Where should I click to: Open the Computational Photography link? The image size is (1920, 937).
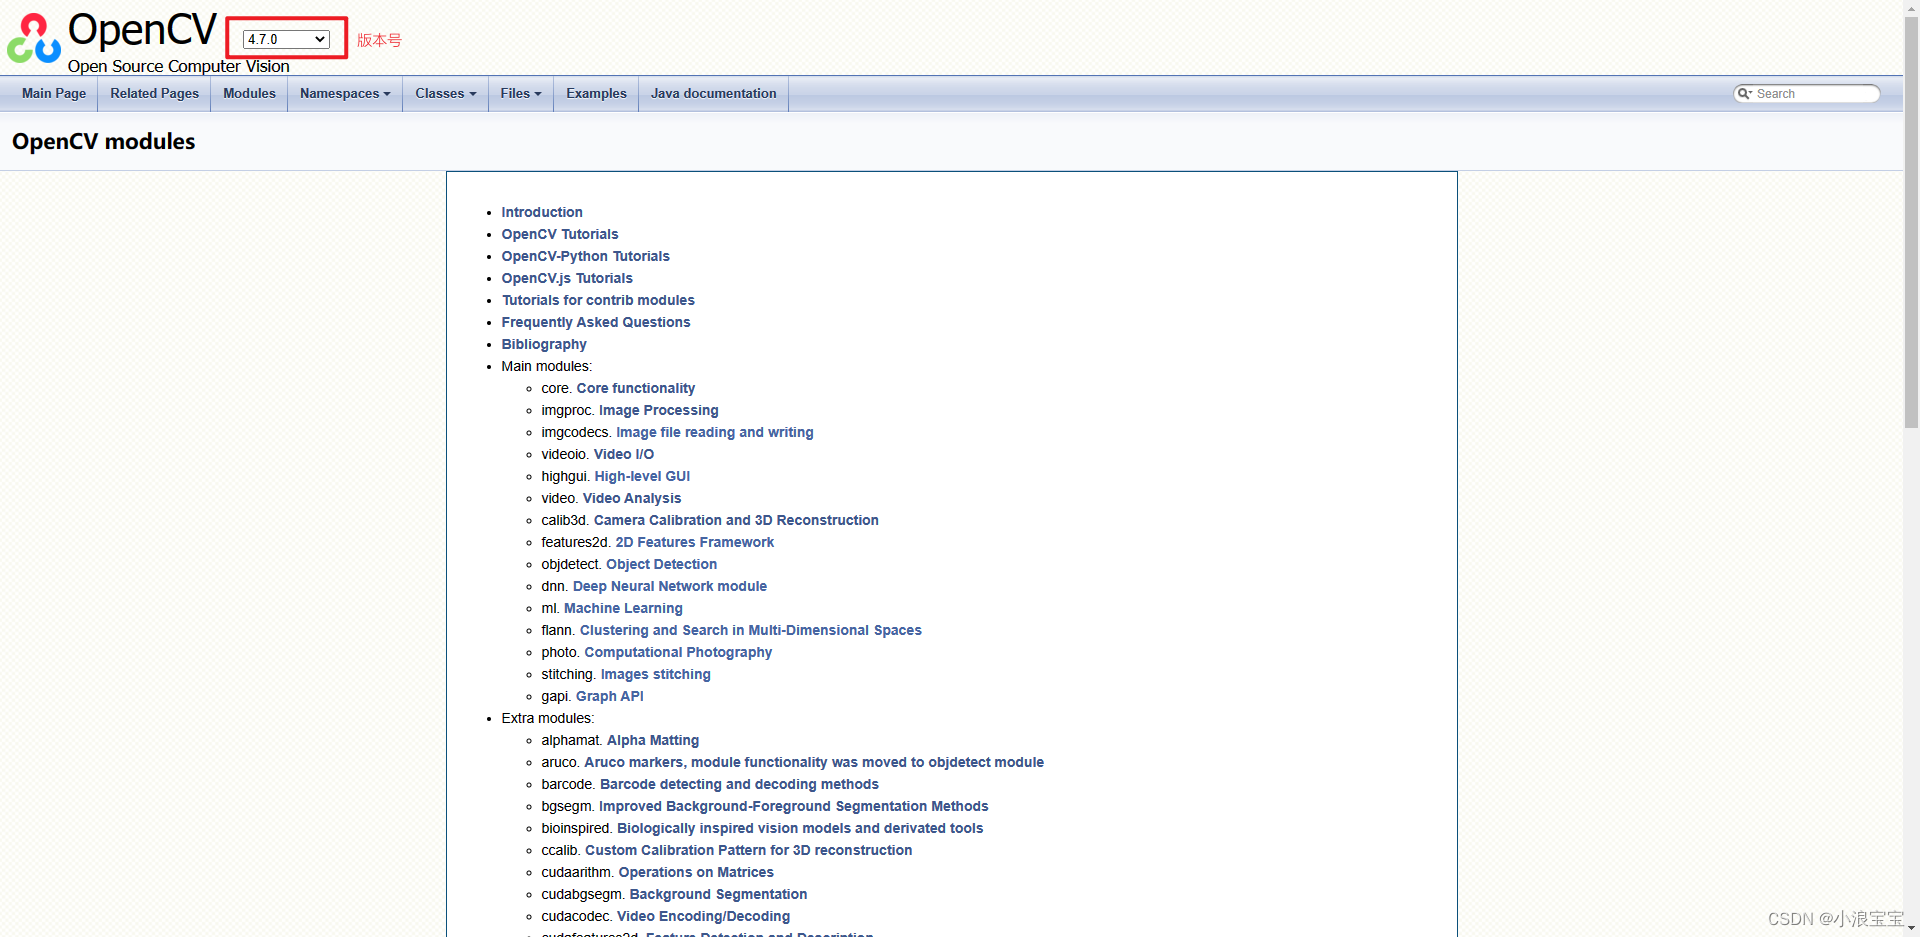coord(678,652)
